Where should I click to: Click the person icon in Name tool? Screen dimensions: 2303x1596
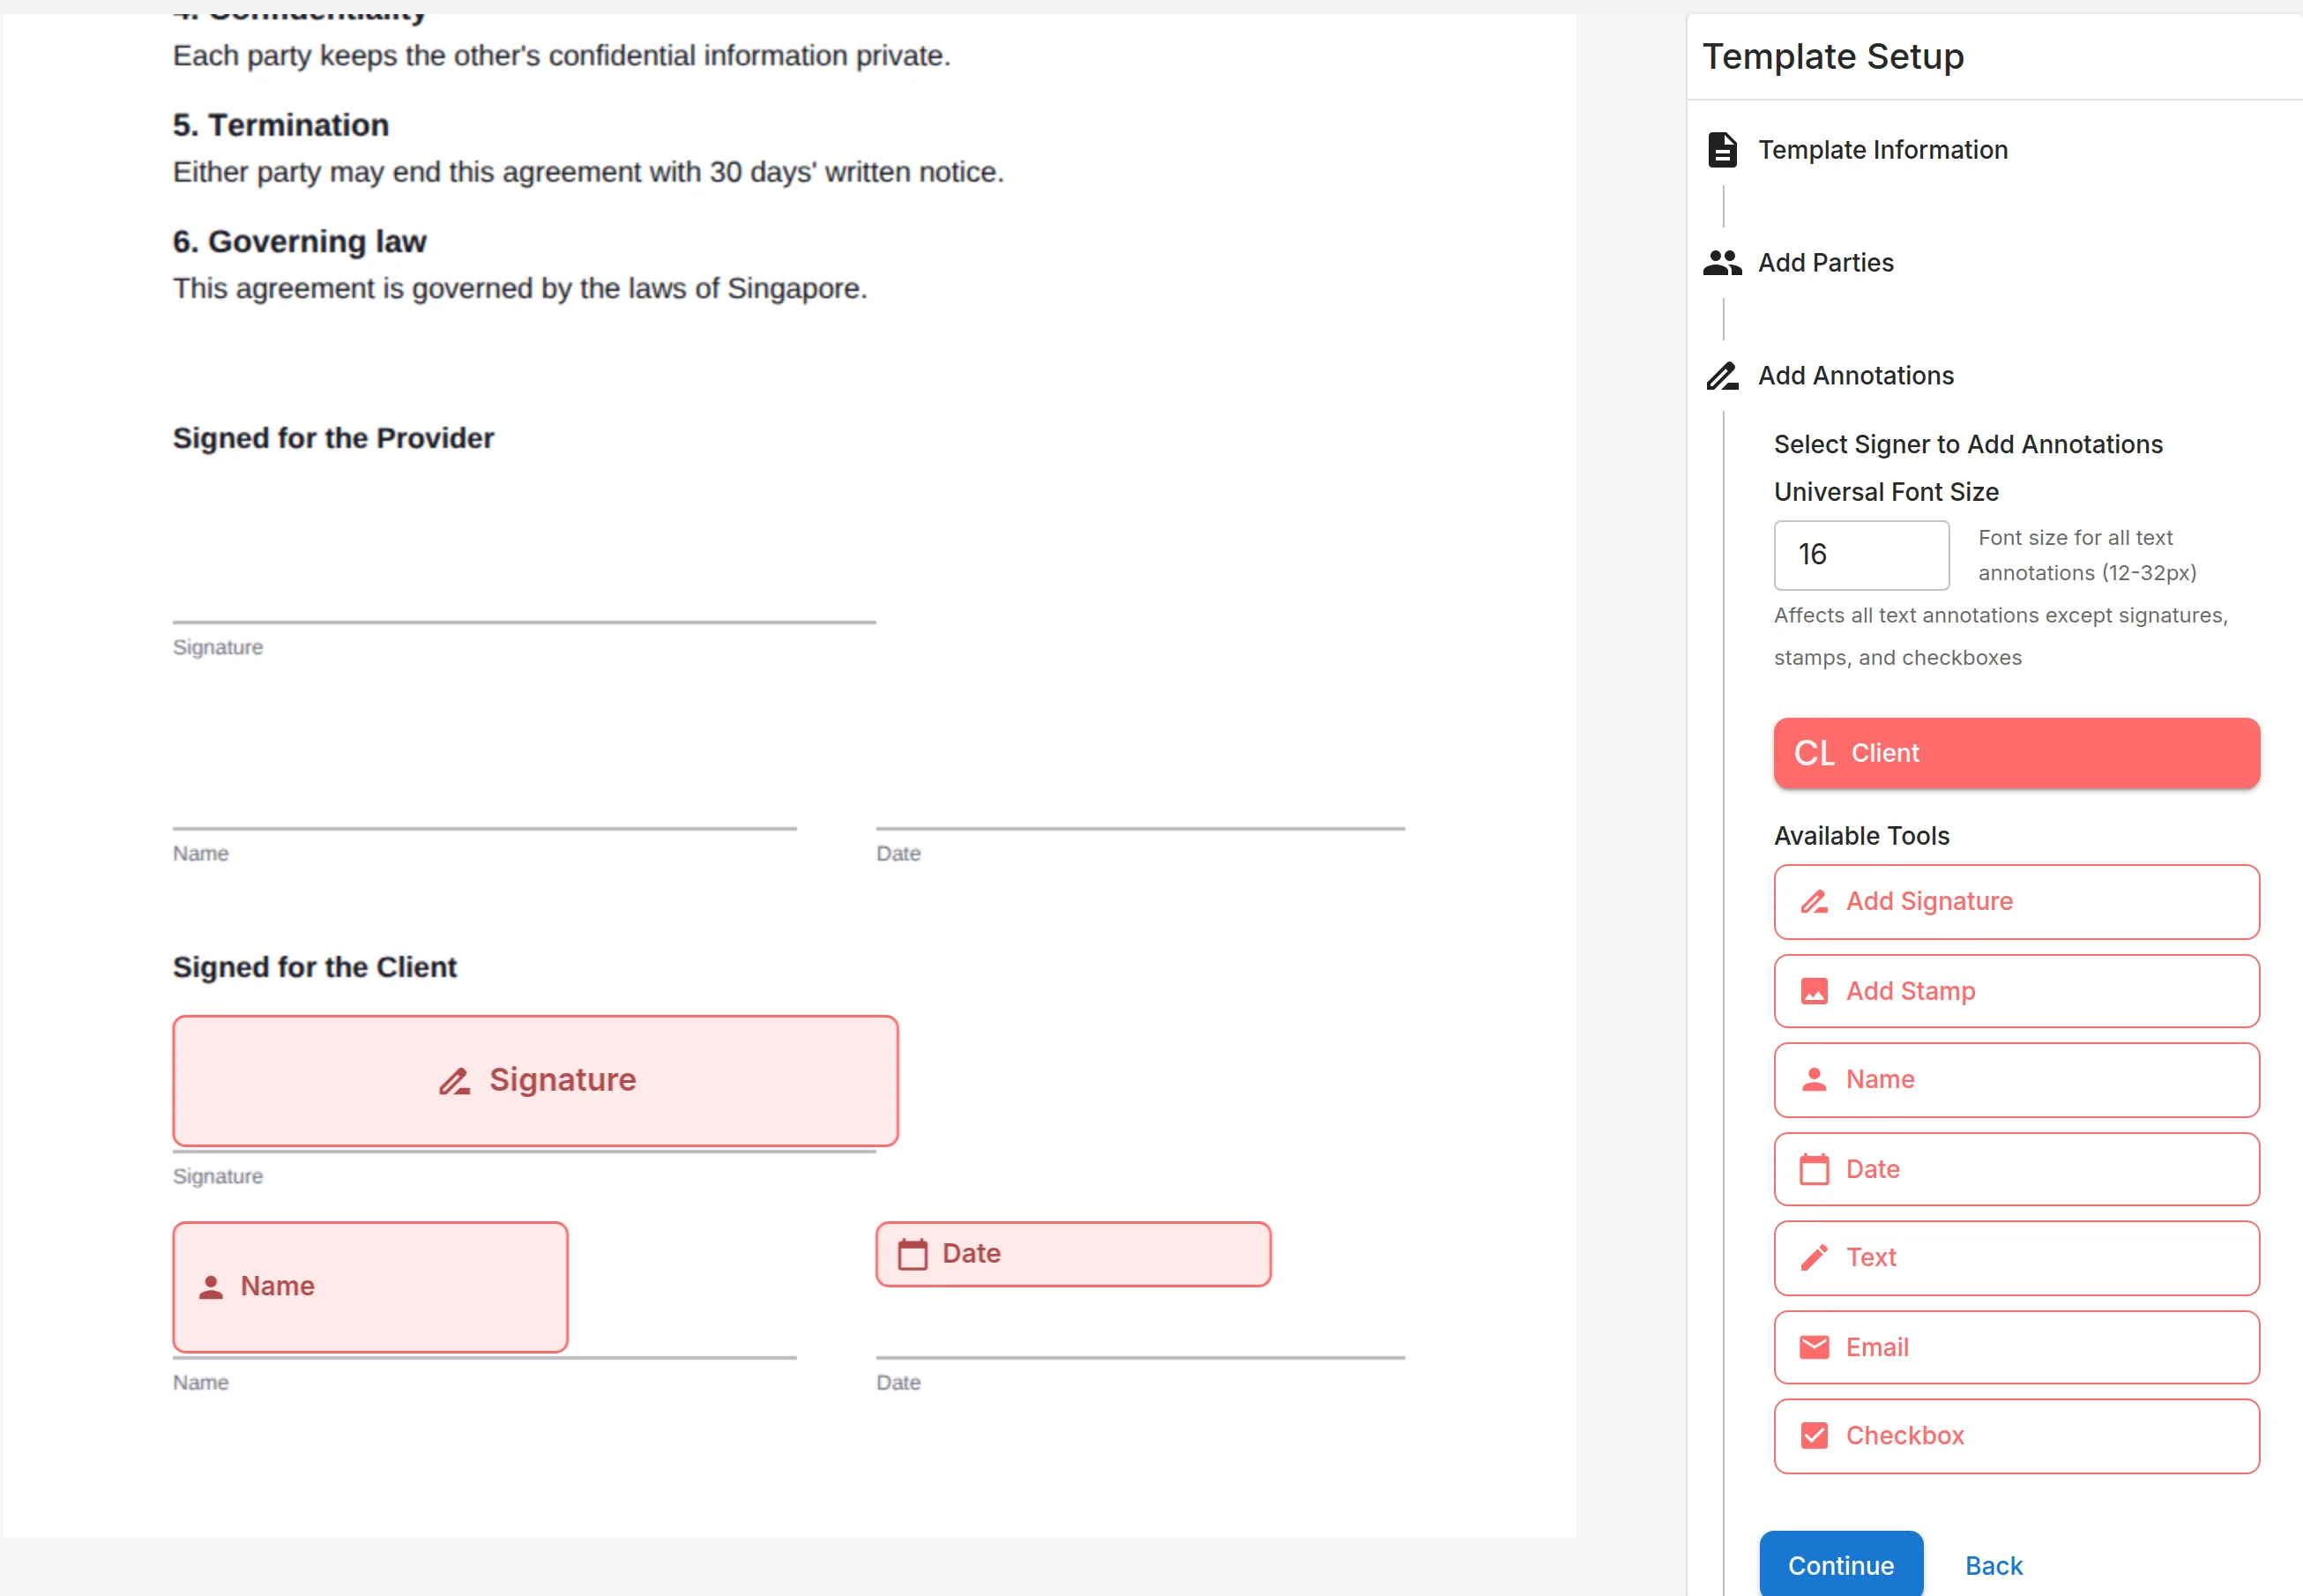pos(1814,1080)
